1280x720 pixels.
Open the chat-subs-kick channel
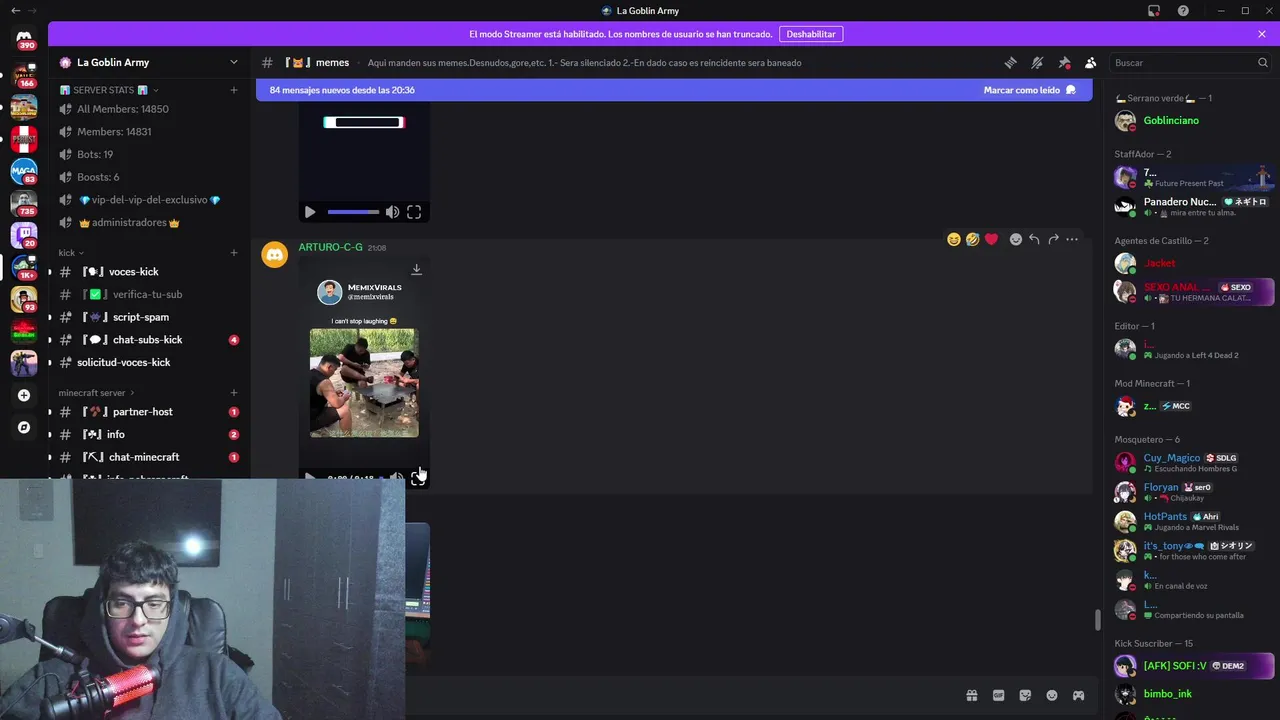[x=149, y=340]
